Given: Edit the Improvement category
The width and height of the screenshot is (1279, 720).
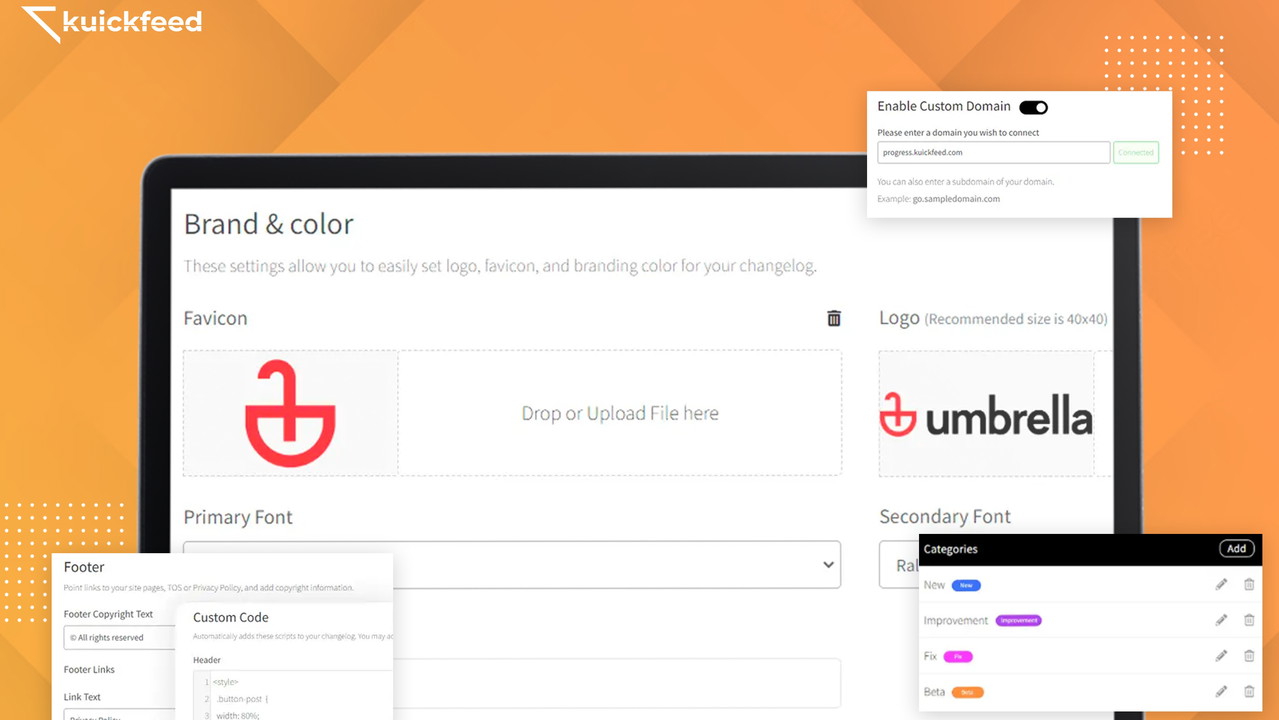Looking at the screenshot, I should 1221,620.
